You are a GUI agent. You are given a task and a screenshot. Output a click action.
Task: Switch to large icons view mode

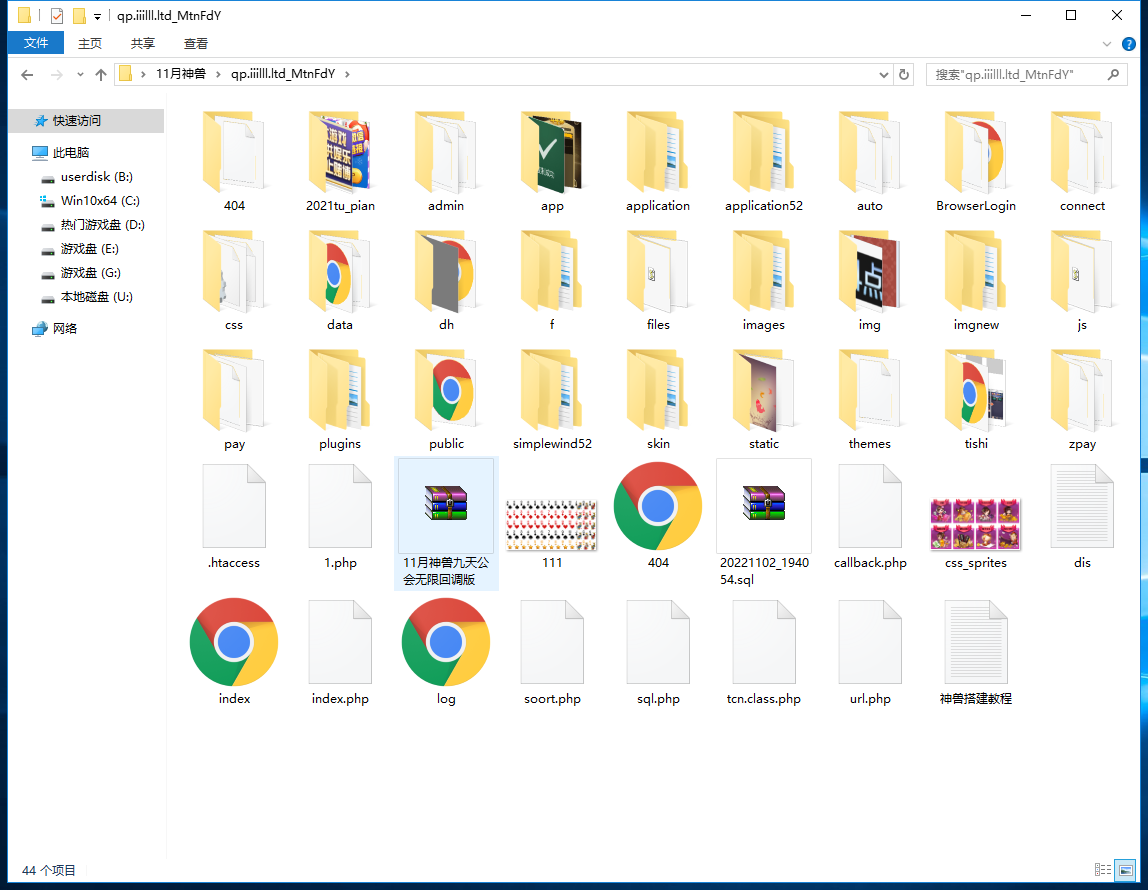pyautogui.click(x=1126, y=870)
